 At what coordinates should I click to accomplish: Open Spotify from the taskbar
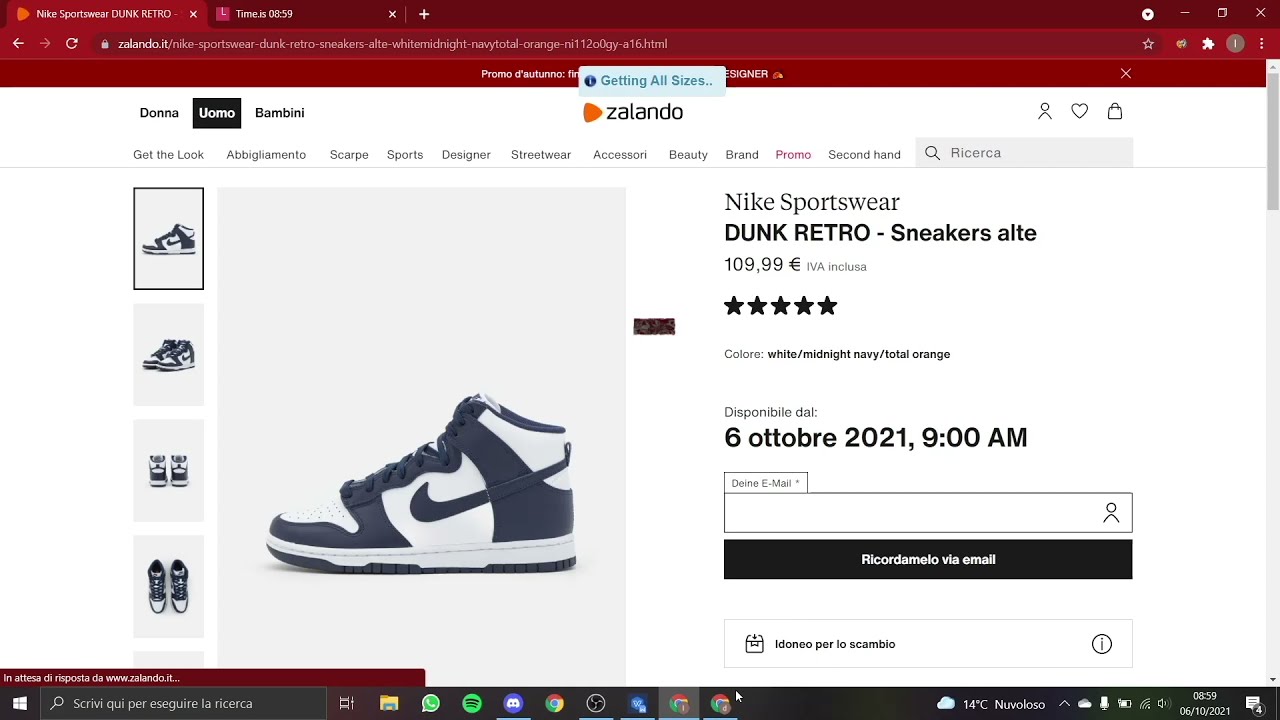[x=472, y=704]
